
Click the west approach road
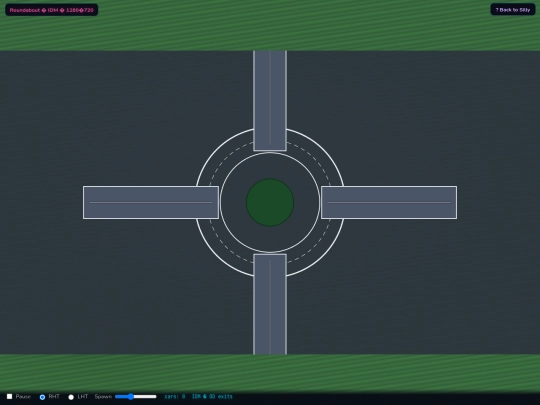[151, 202]
